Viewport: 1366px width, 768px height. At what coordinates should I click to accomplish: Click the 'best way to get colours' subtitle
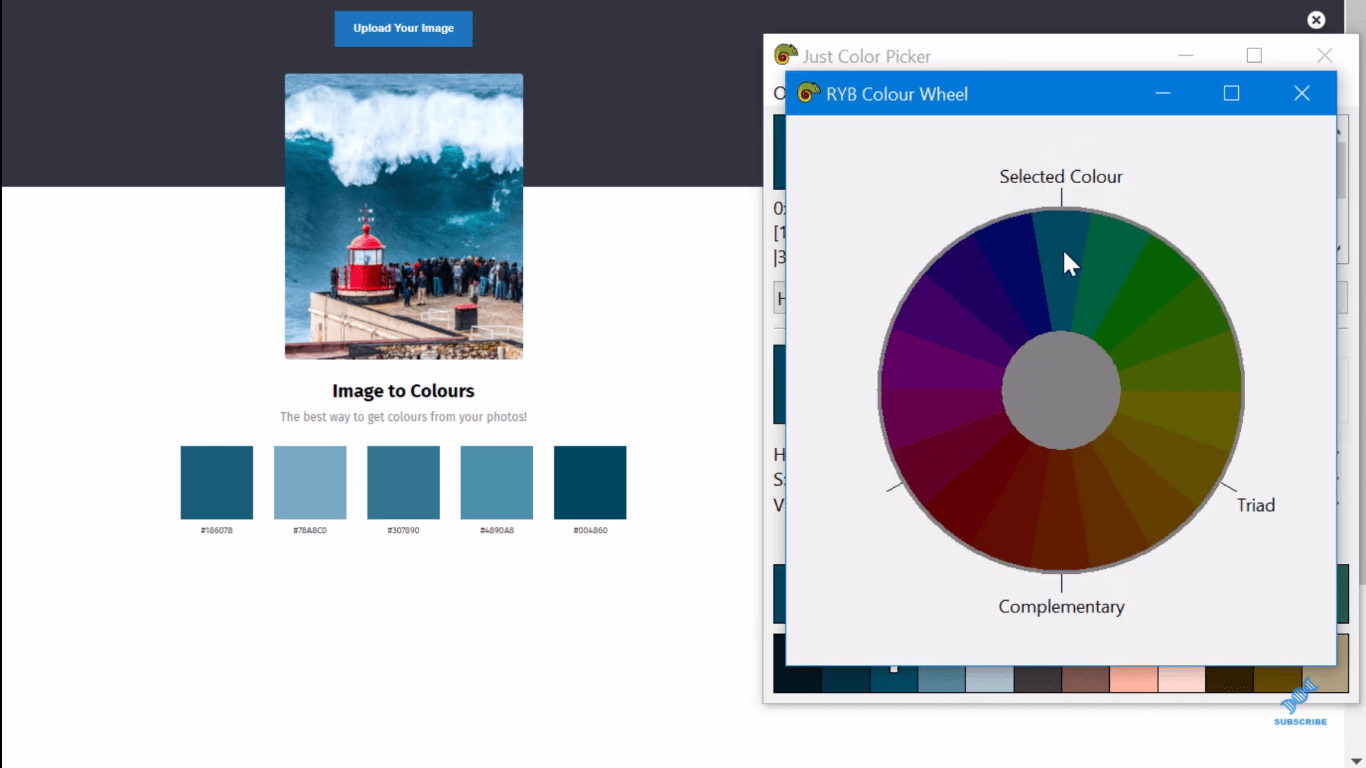(x=403, y=417)
